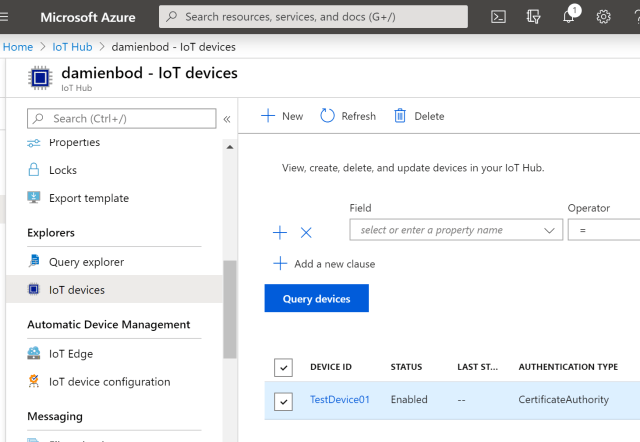Collapse the left sidebar menu with the chevron
Screen dimensions: 640x442
tap(227, 119)
